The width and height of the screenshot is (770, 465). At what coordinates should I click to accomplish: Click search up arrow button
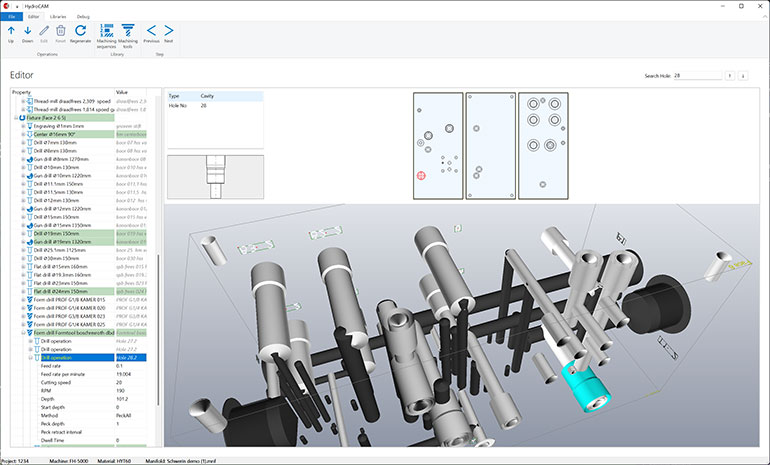tap(730, 76)
